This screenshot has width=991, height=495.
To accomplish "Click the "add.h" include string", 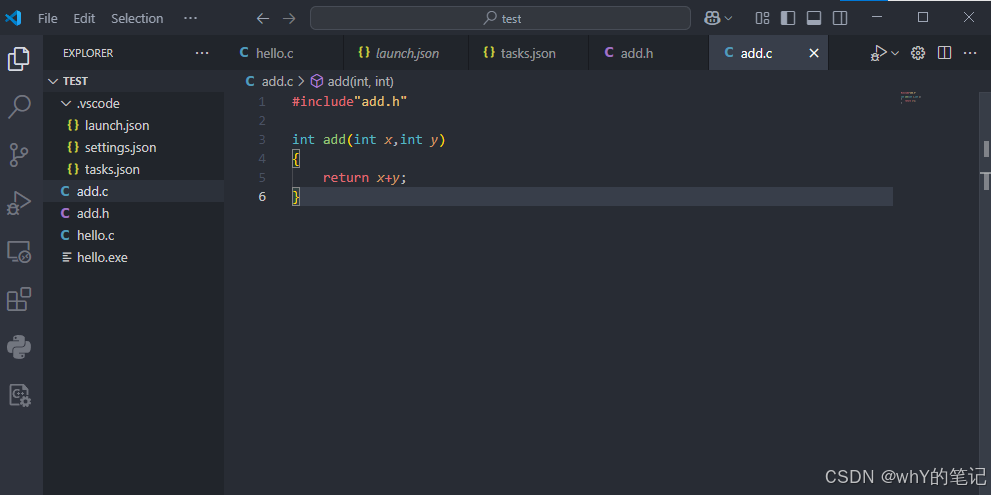I will pyautogui.click(x=380, y=101).
